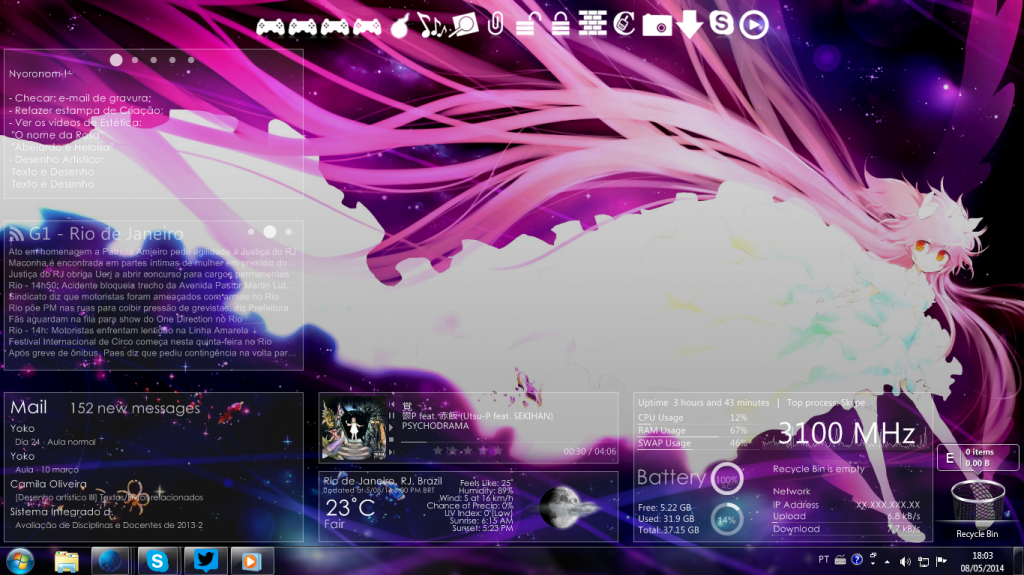Show hidden icons in the system tray
The width and height of the screenshot is (1024, 575).
(886, 560)
